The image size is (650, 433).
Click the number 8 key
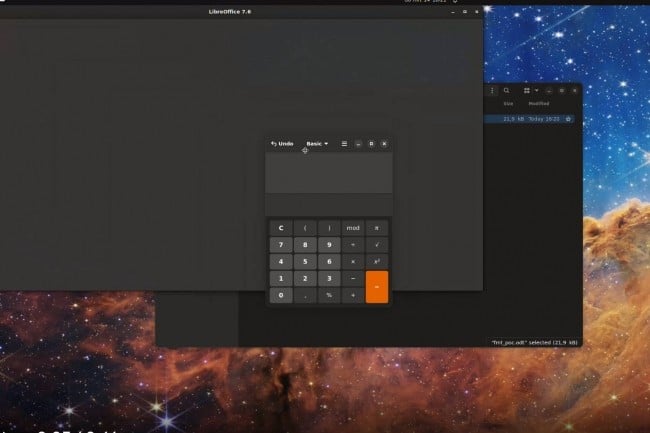click(305, 245)
